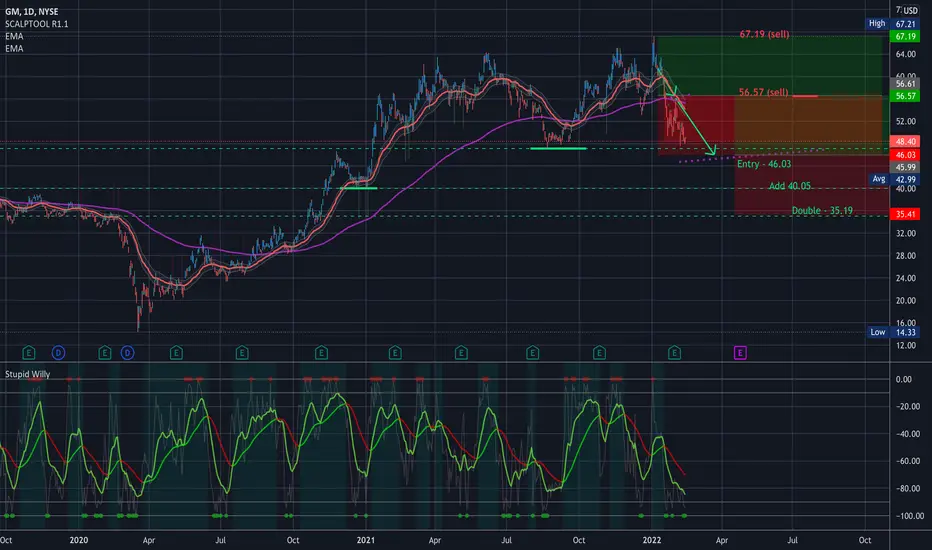Click the -60.00 value on indicator scale

[907, 461]
